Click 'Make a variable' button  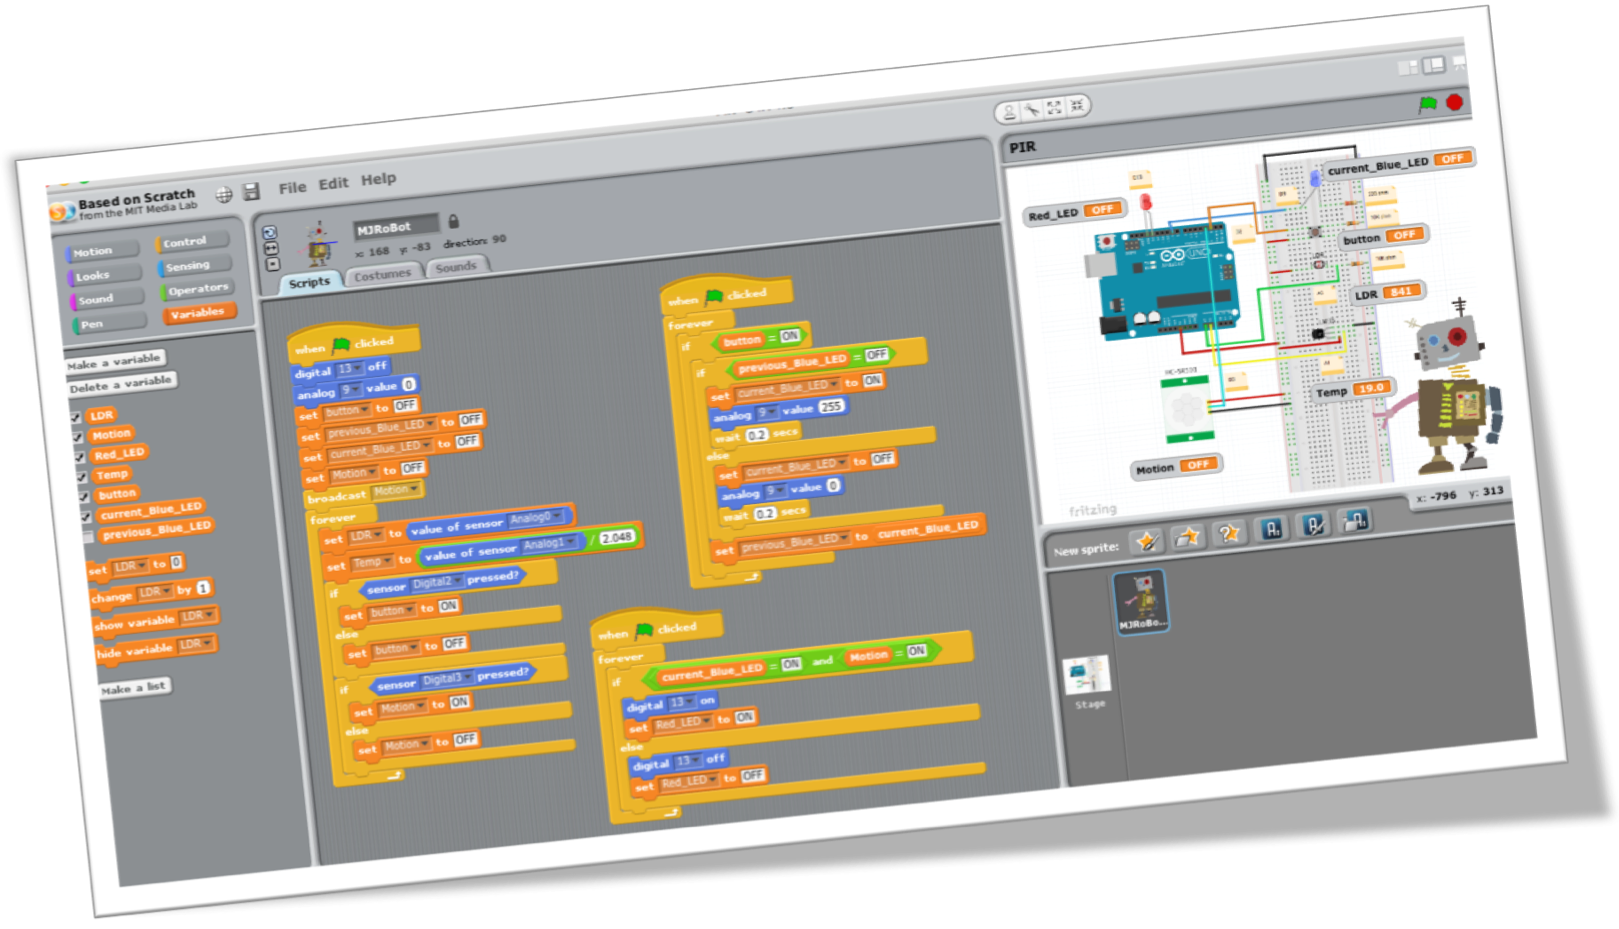(113, 362)
